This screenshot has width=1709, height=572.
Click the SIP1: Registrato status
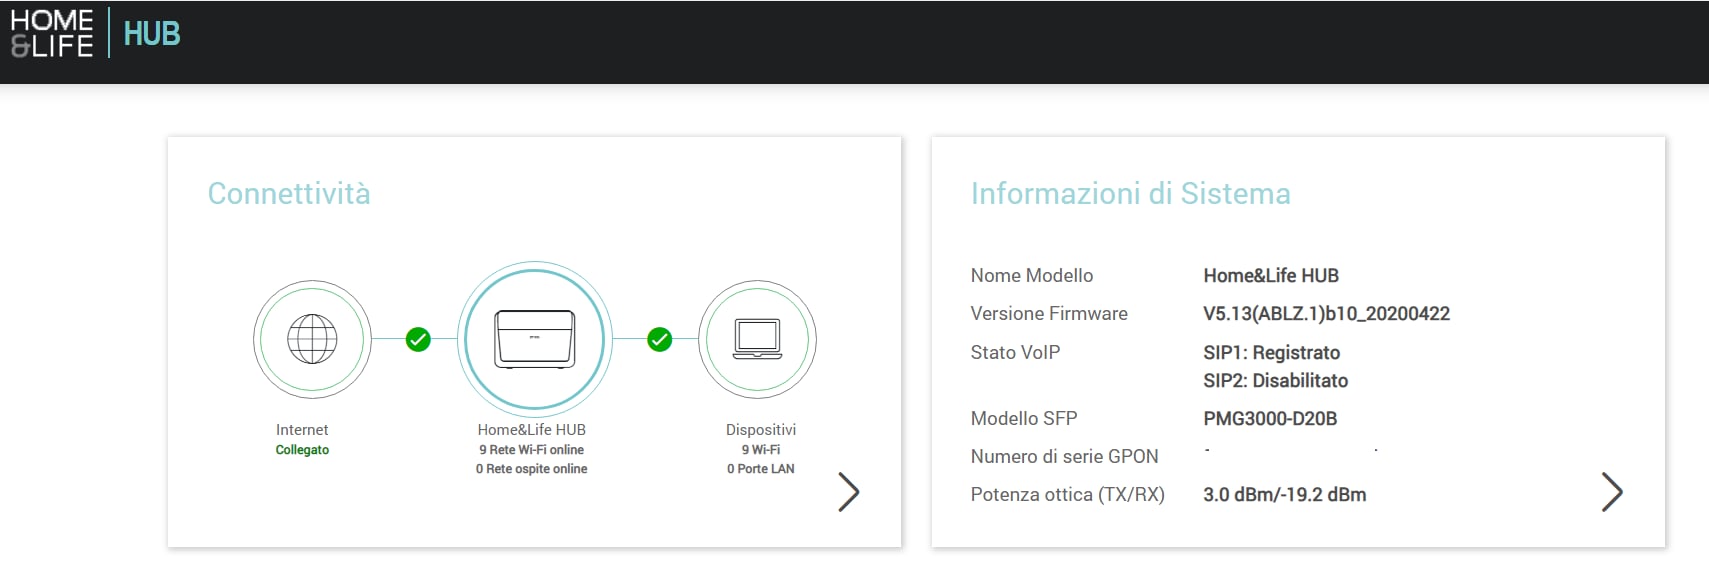point(1271,352)
